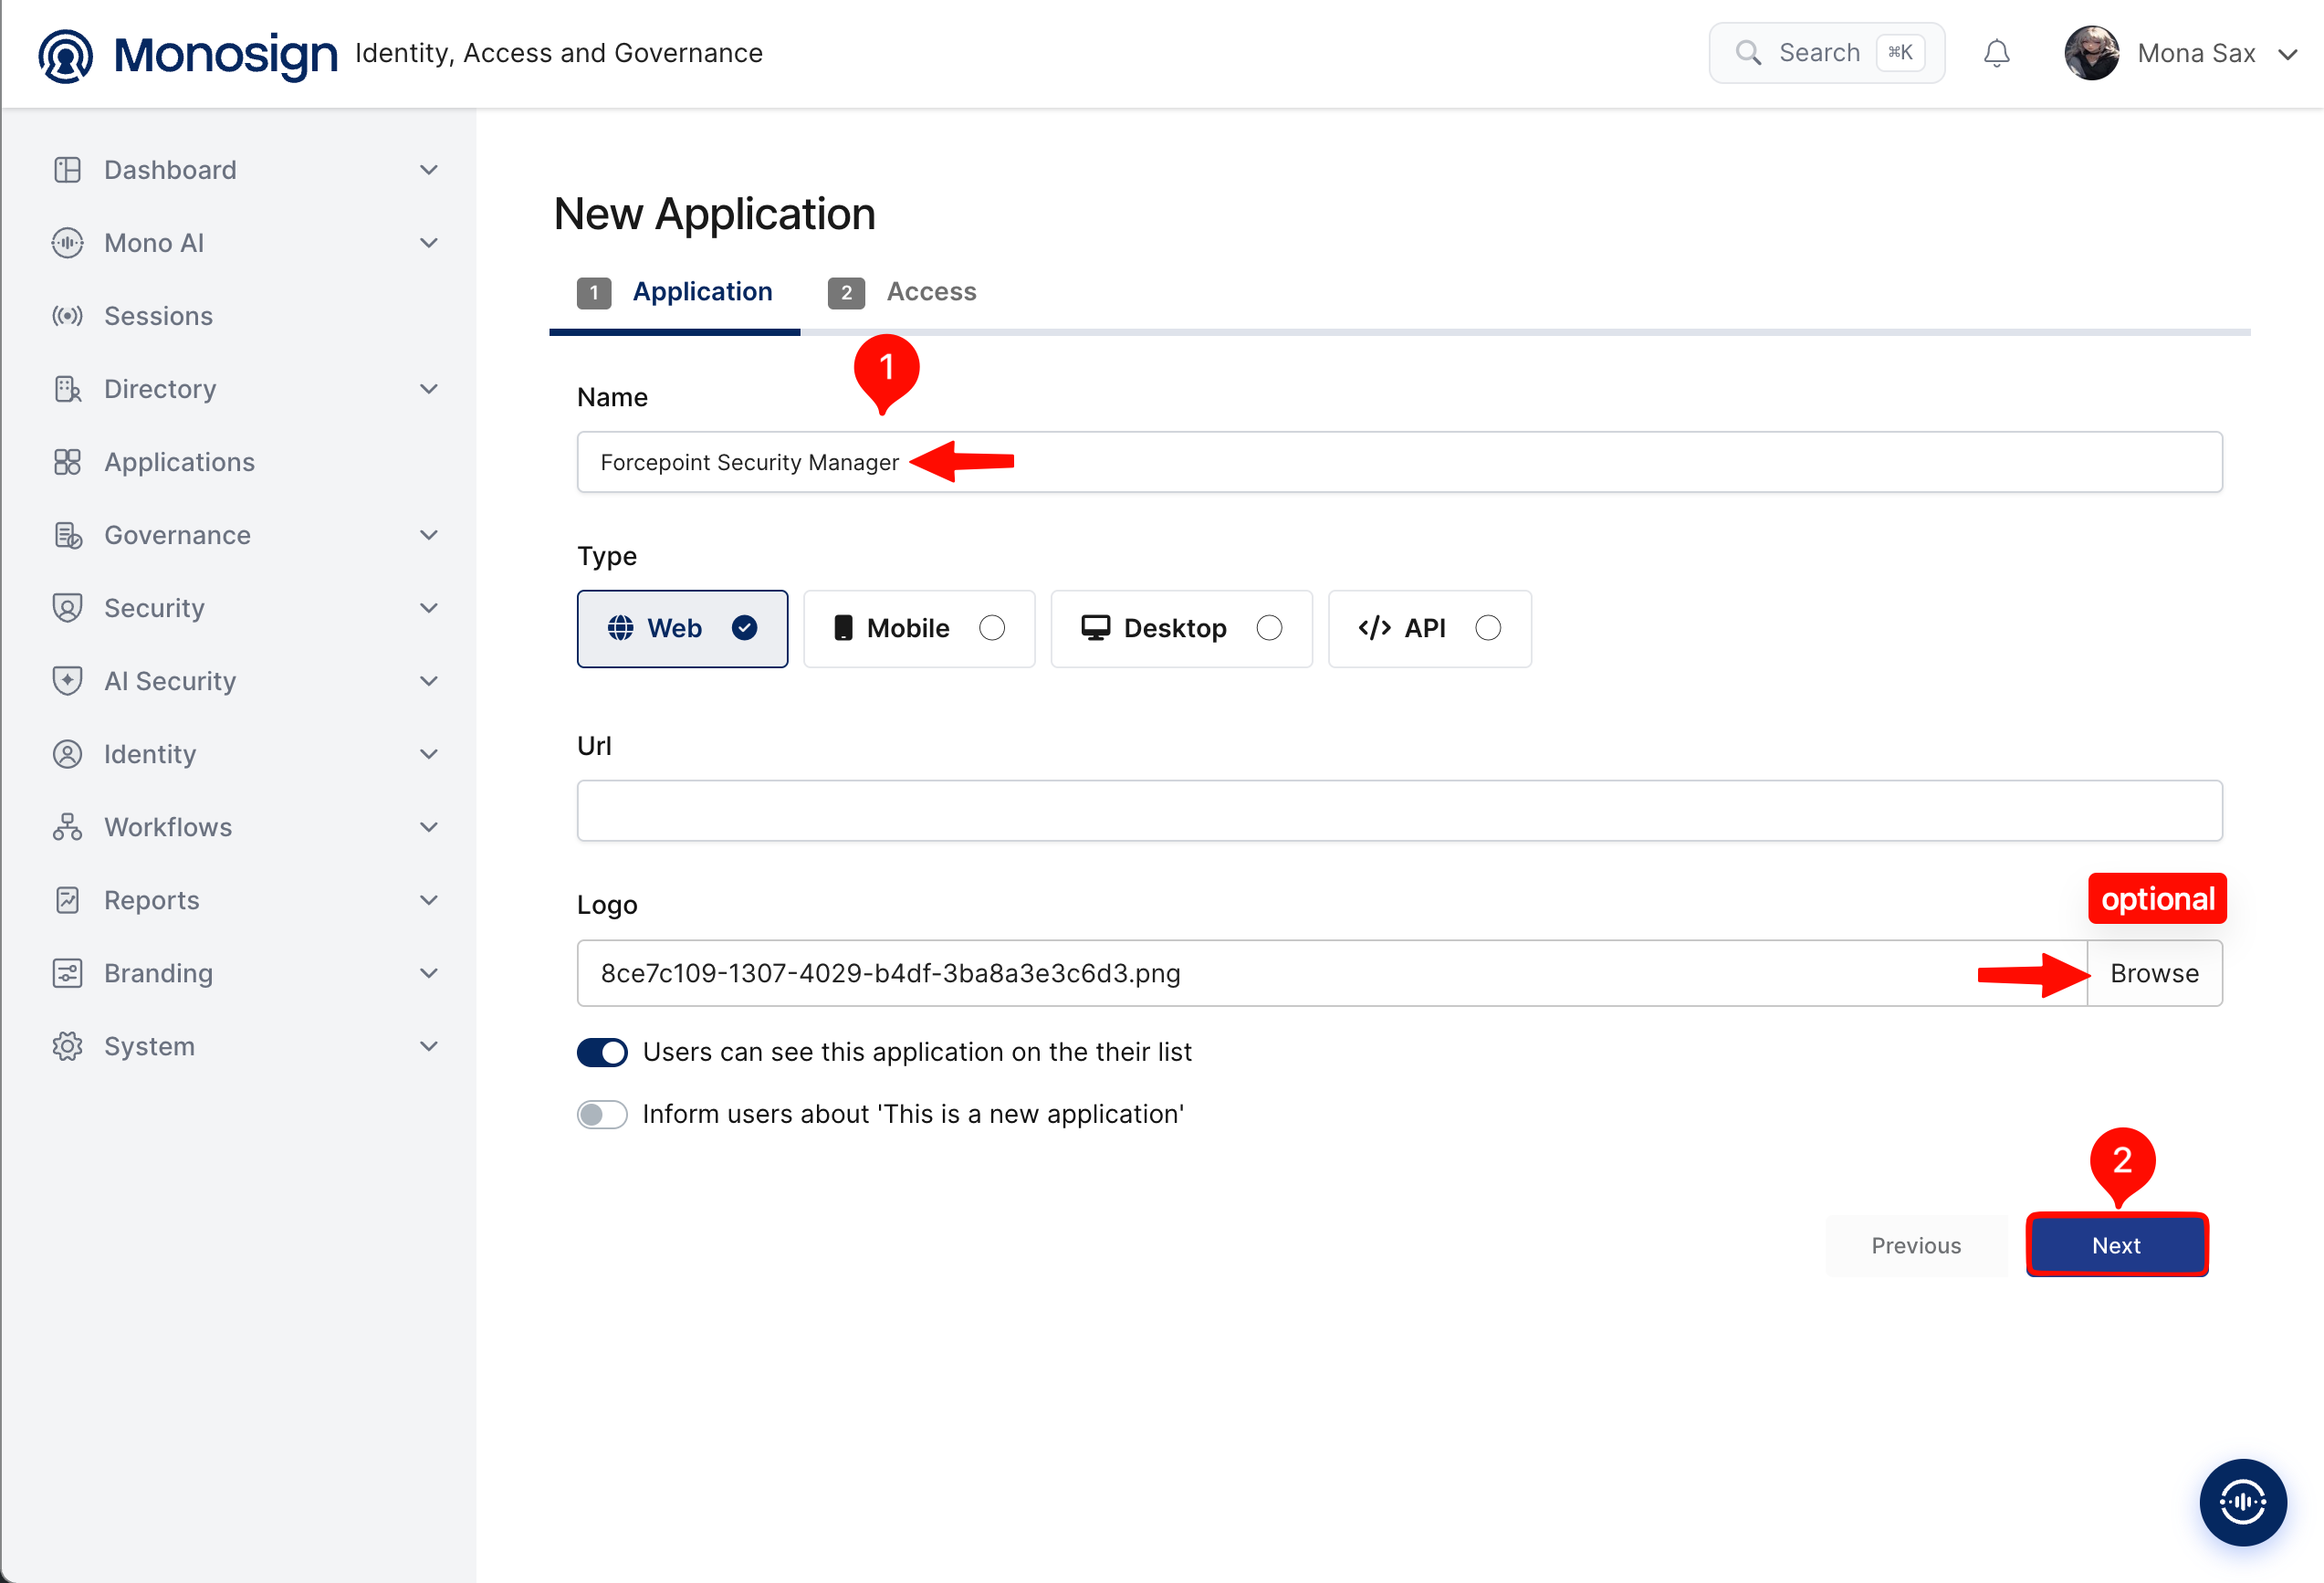Expand the Mono AI menu chevron
Screen dimensions: 2324x1583
(x=429, y=243)
